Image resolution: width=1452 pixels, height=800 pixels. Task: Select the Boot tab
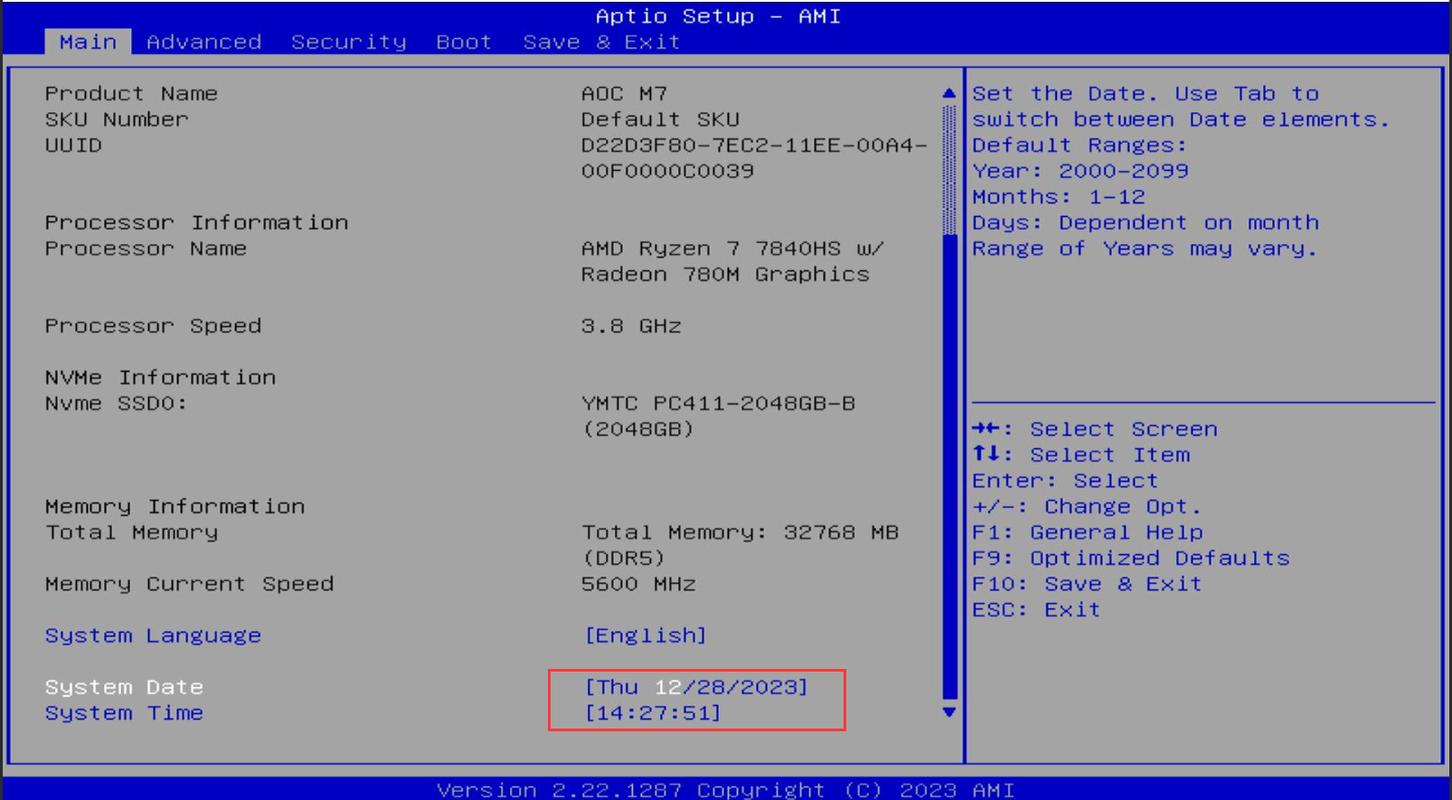pyautogui.click(x=464, y=42)
